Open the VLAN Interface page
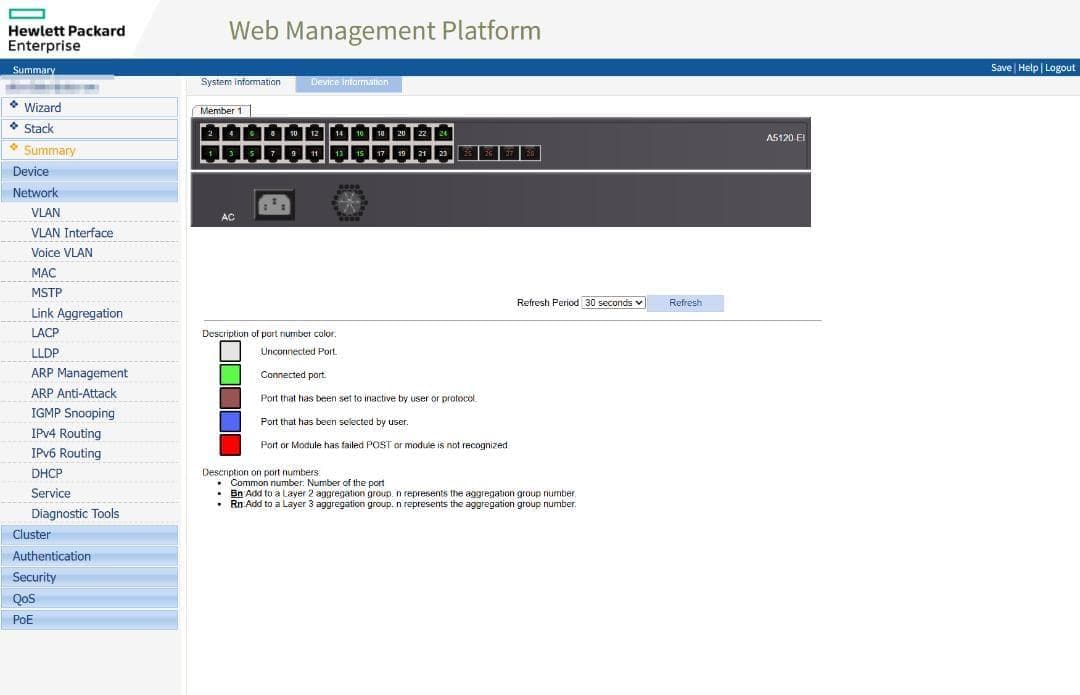The height and width of the screenshot is (695, 1080). (72, 233)
